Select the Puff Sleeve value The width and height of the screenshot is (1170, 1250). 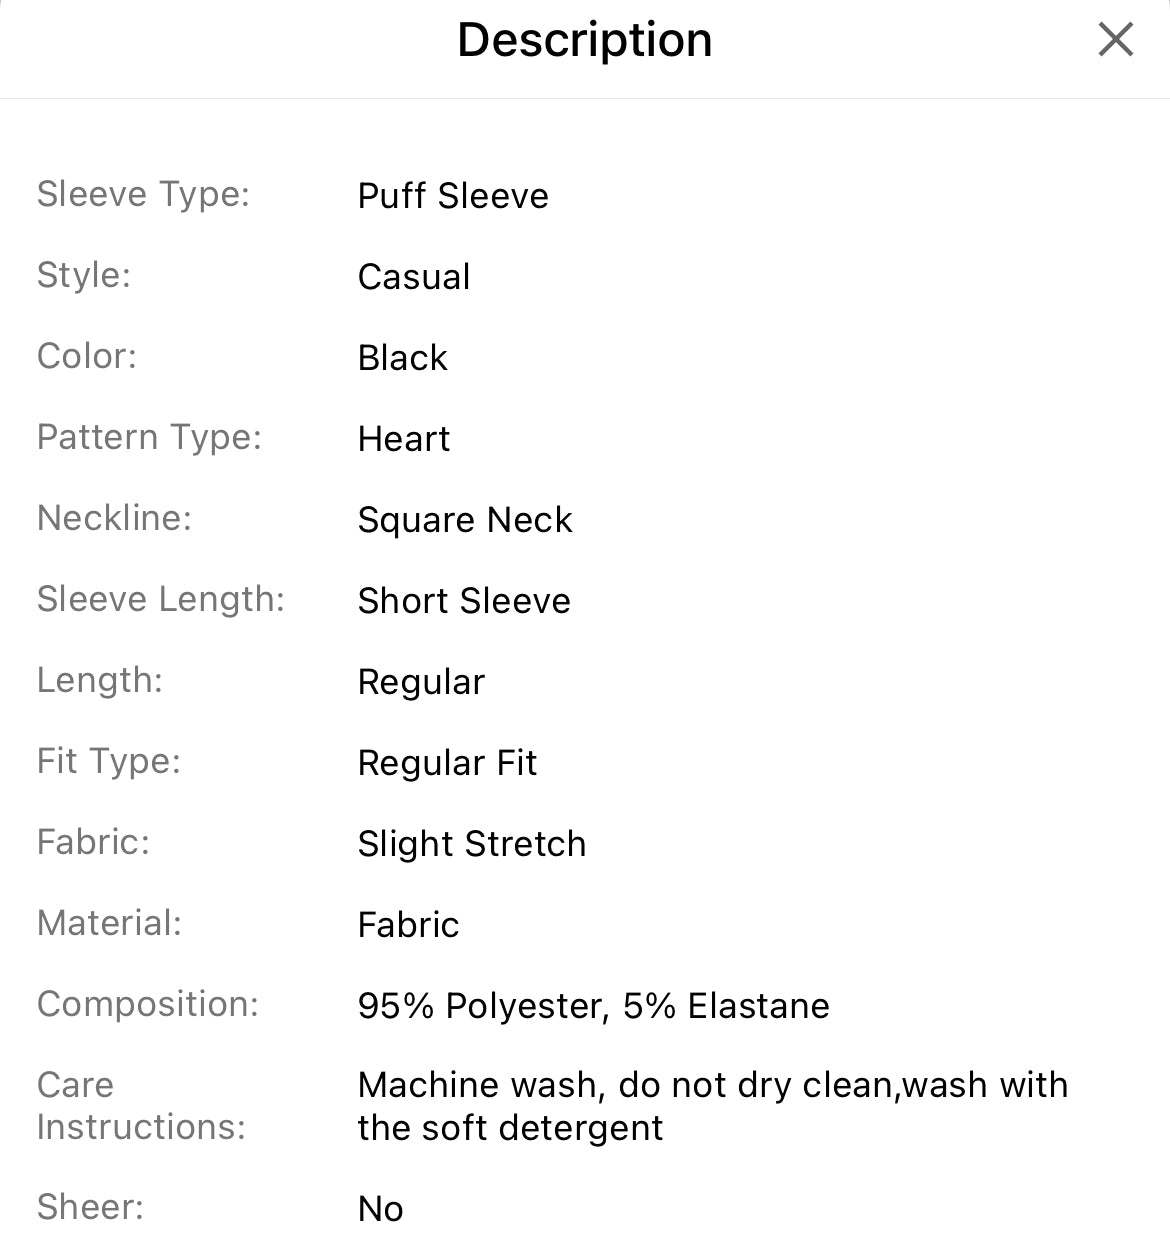[x=452, y=196]
